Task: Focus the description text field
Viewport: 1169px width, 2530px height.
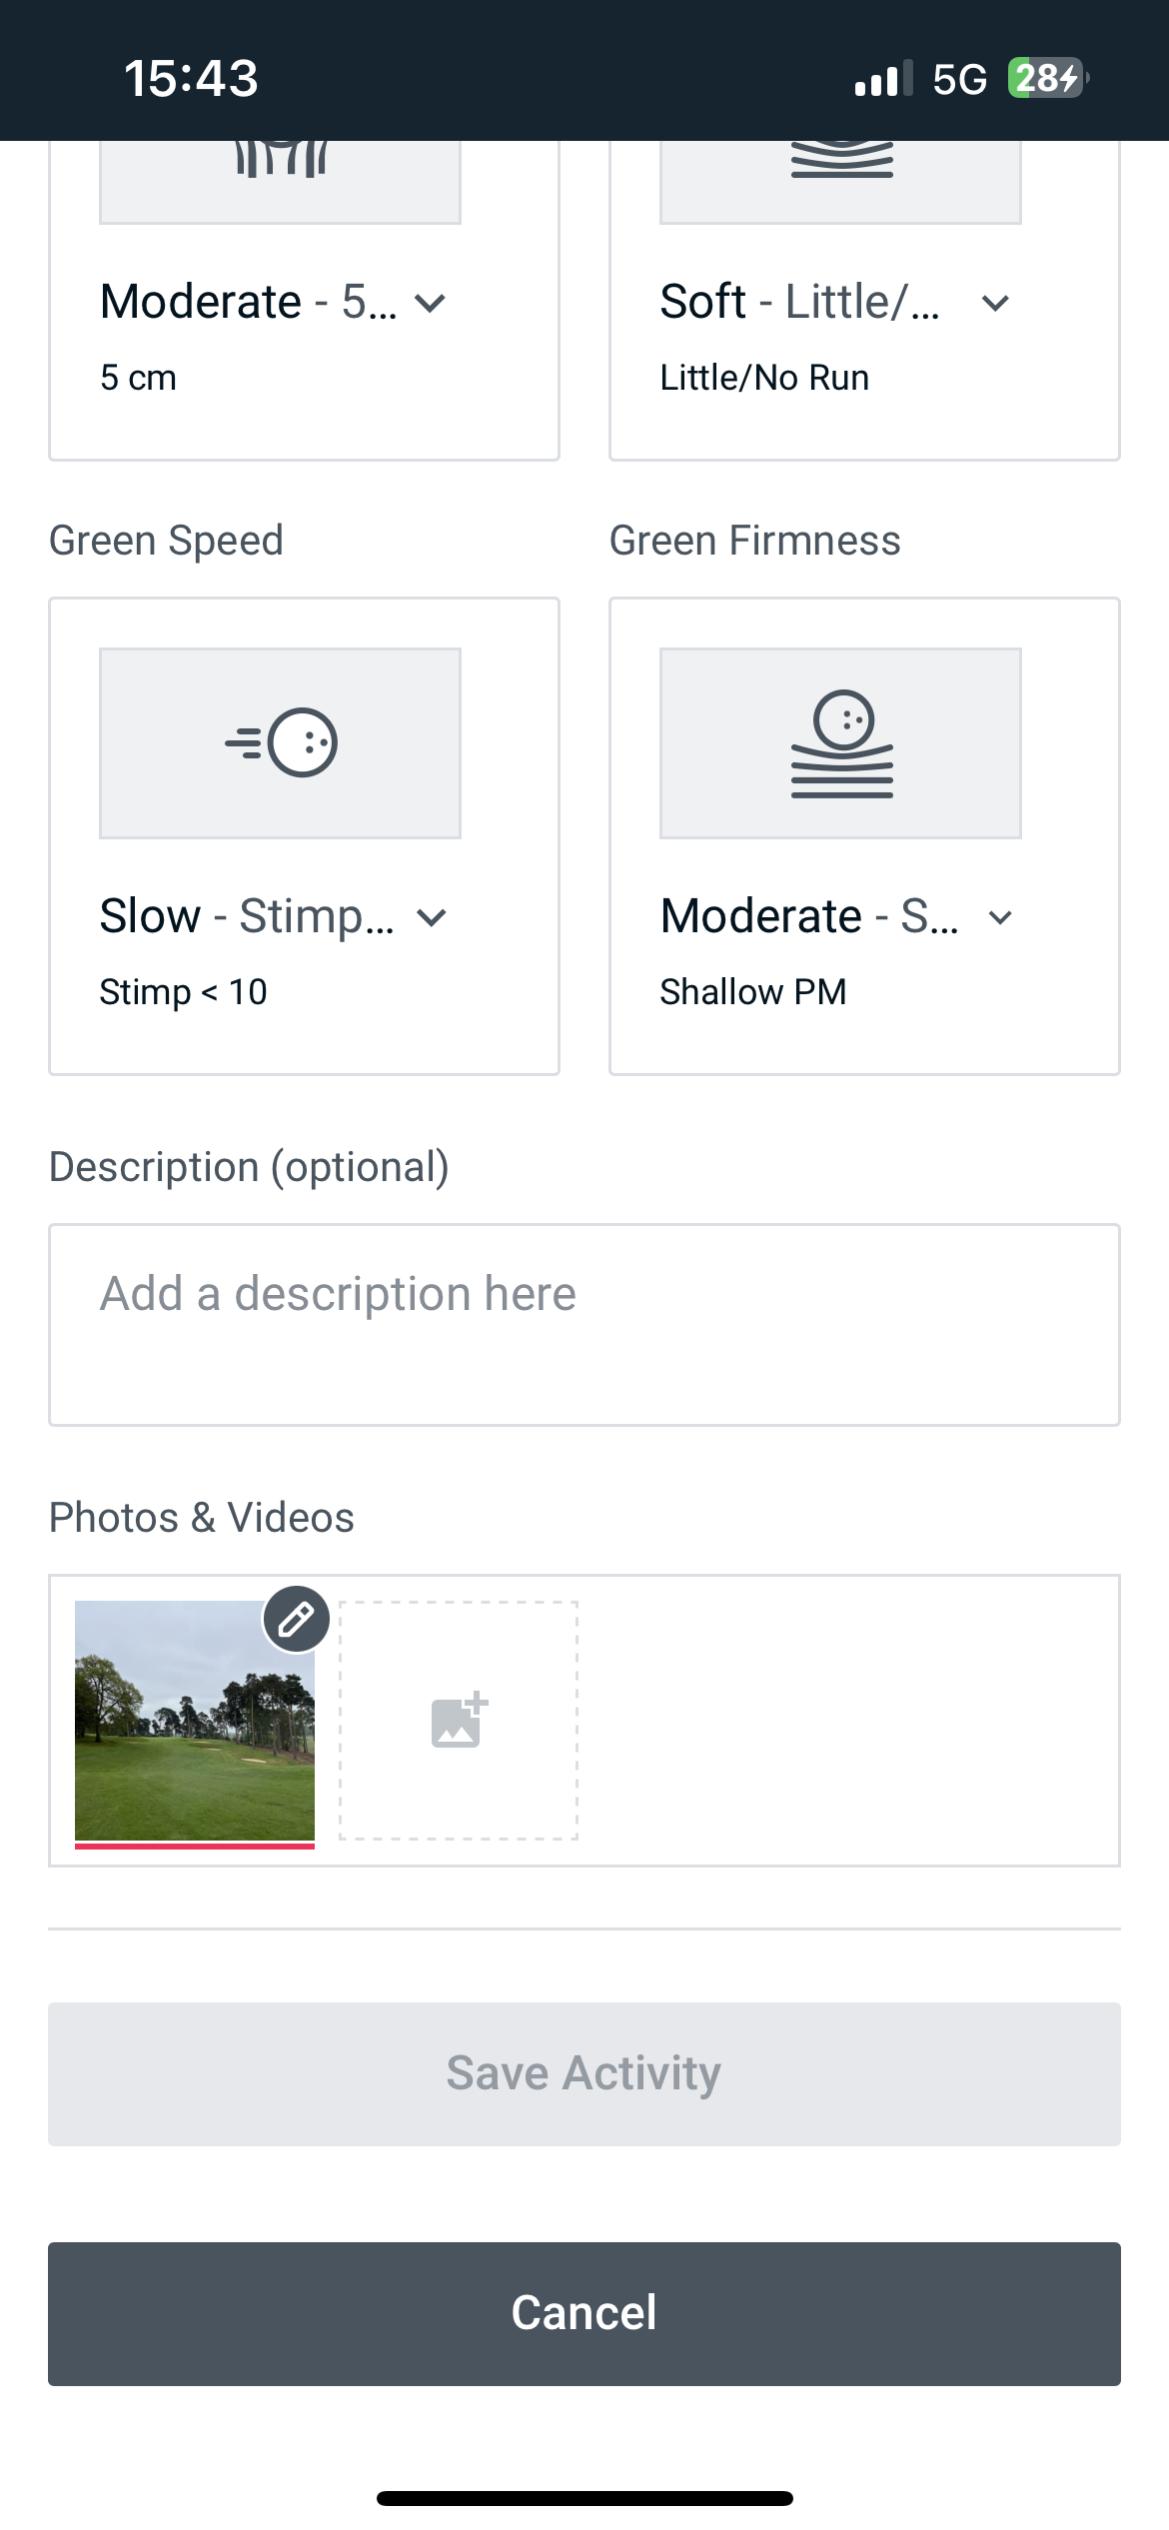Action: click(x=584, y=1324)
